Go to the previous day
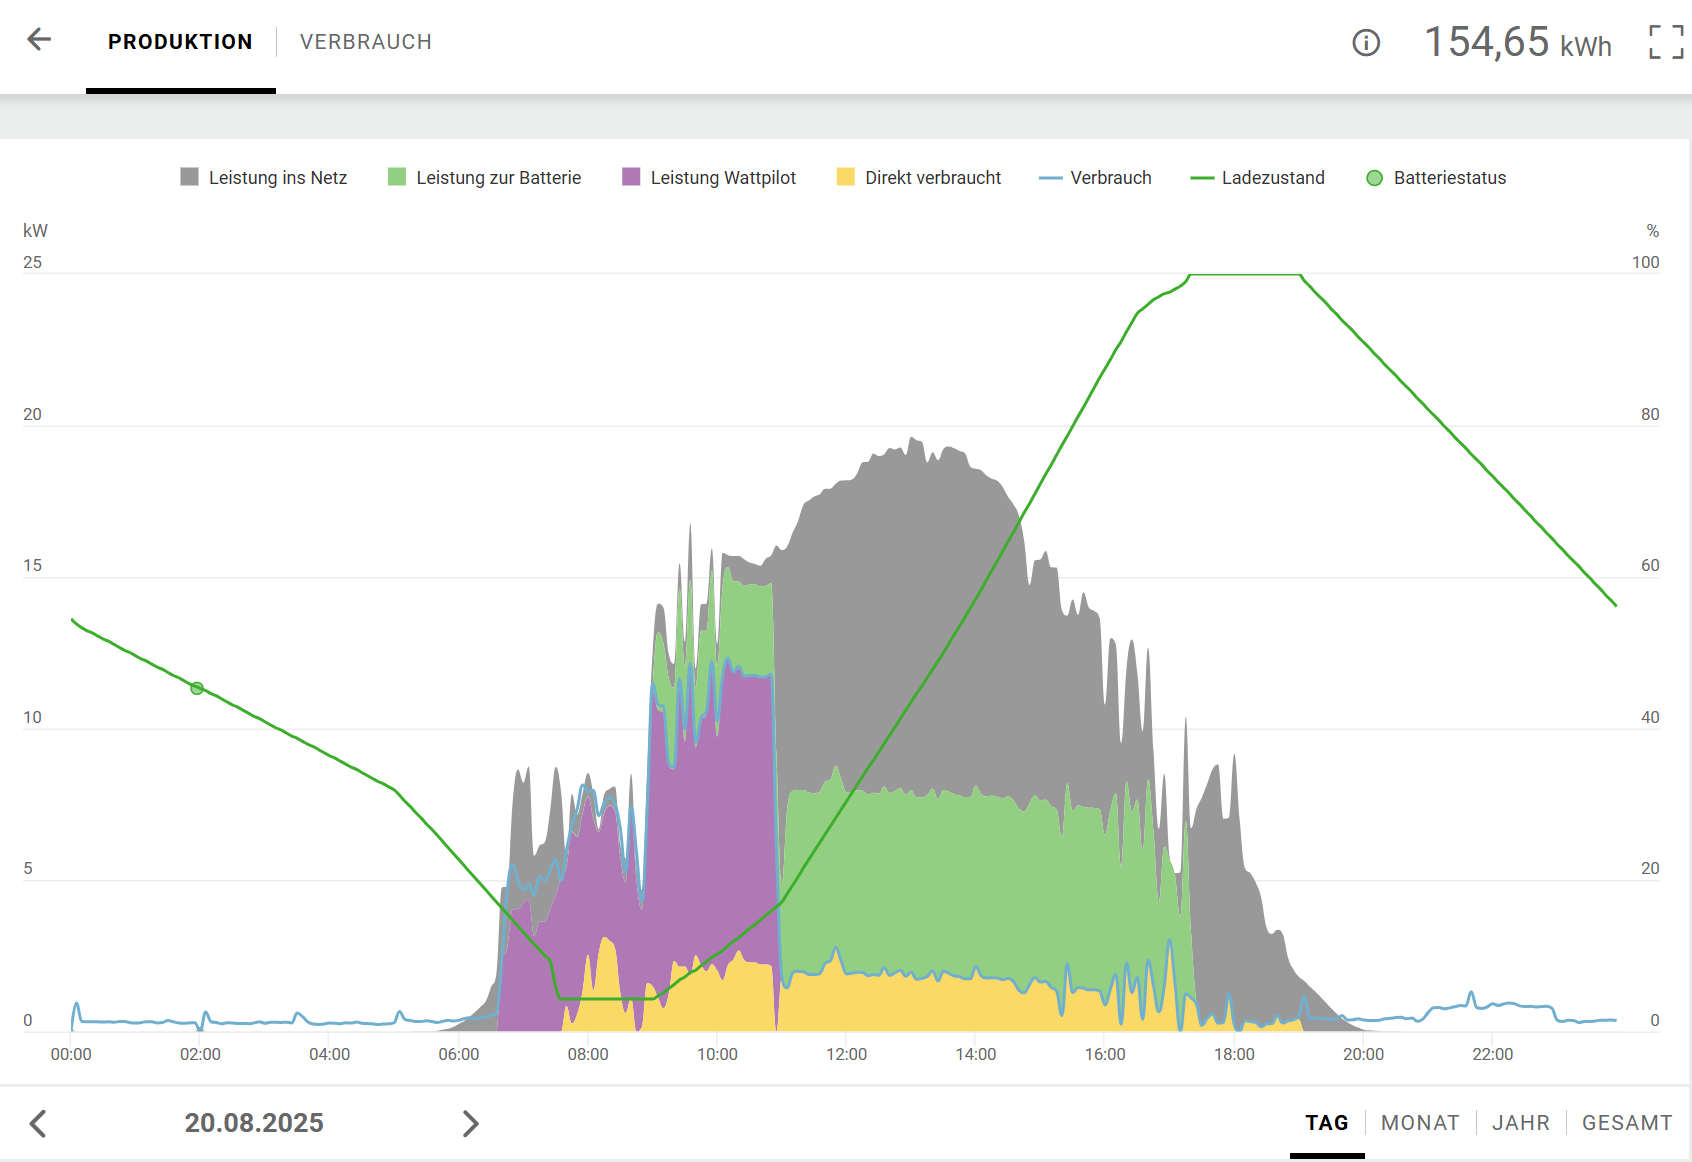This screenshot has height=1162, width=1692. (x=38, y=1123)
